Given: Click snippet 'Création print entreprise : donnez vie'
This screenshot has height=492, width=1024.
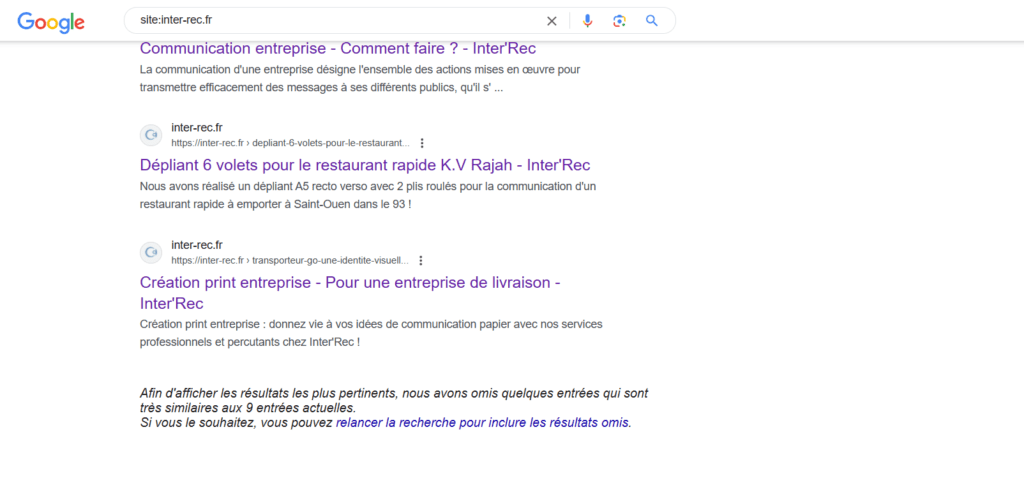Looking at the screenshot, I should [371, 333].
